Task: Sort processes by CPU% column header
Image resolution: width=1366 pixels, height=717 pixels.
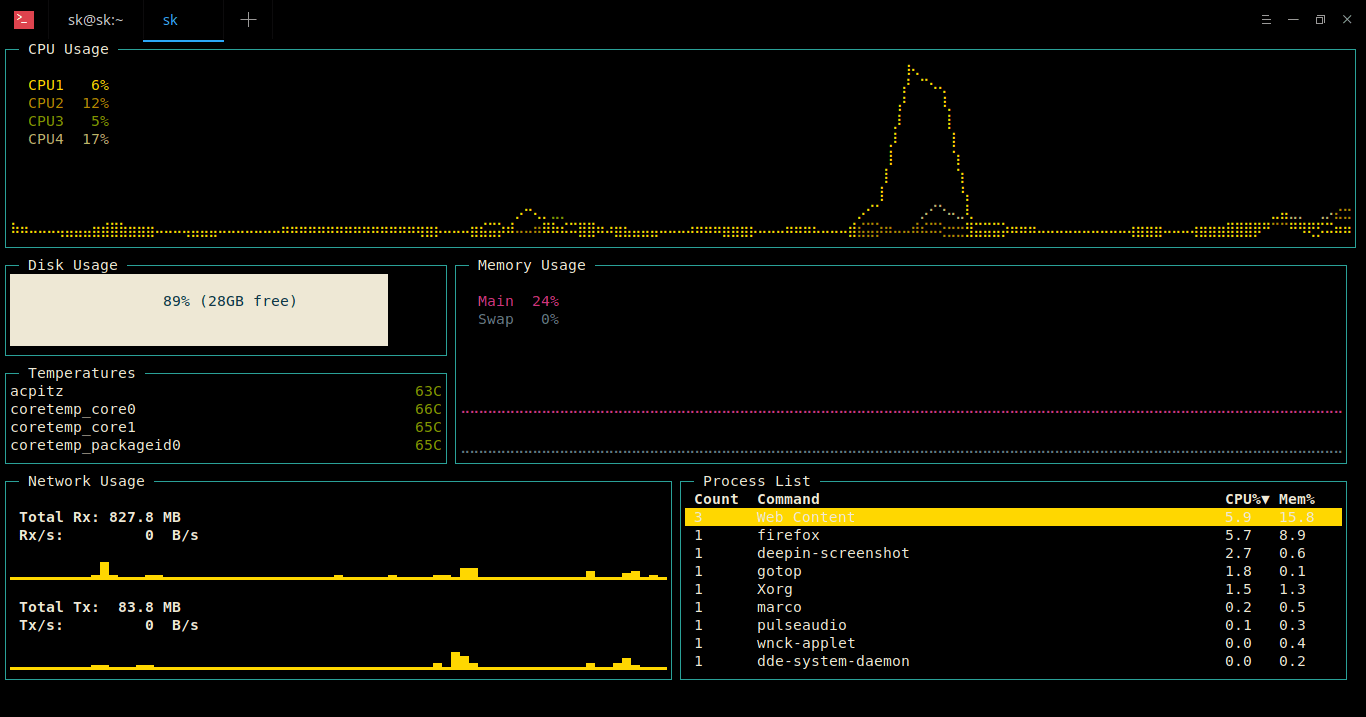Action: (x=1246, y=499)
